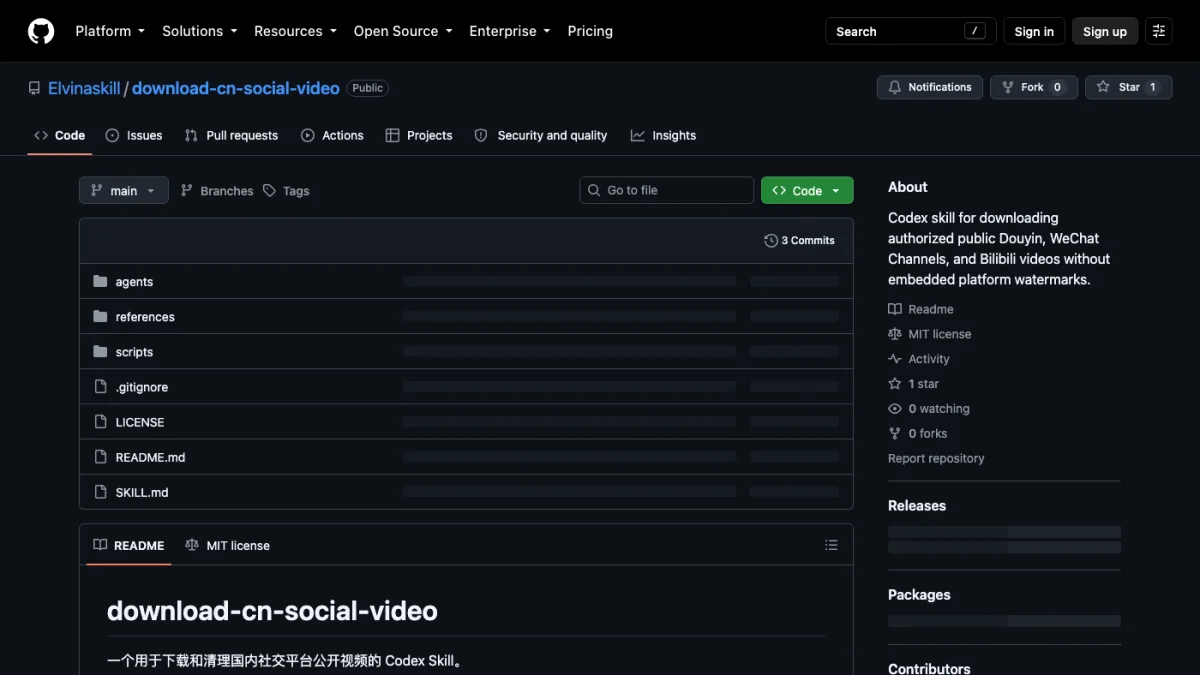Image resolution: width=1200 pixels, height=675 pixels.
Task: Click the eye icon next to 0 watching
Action: (895, 408)
